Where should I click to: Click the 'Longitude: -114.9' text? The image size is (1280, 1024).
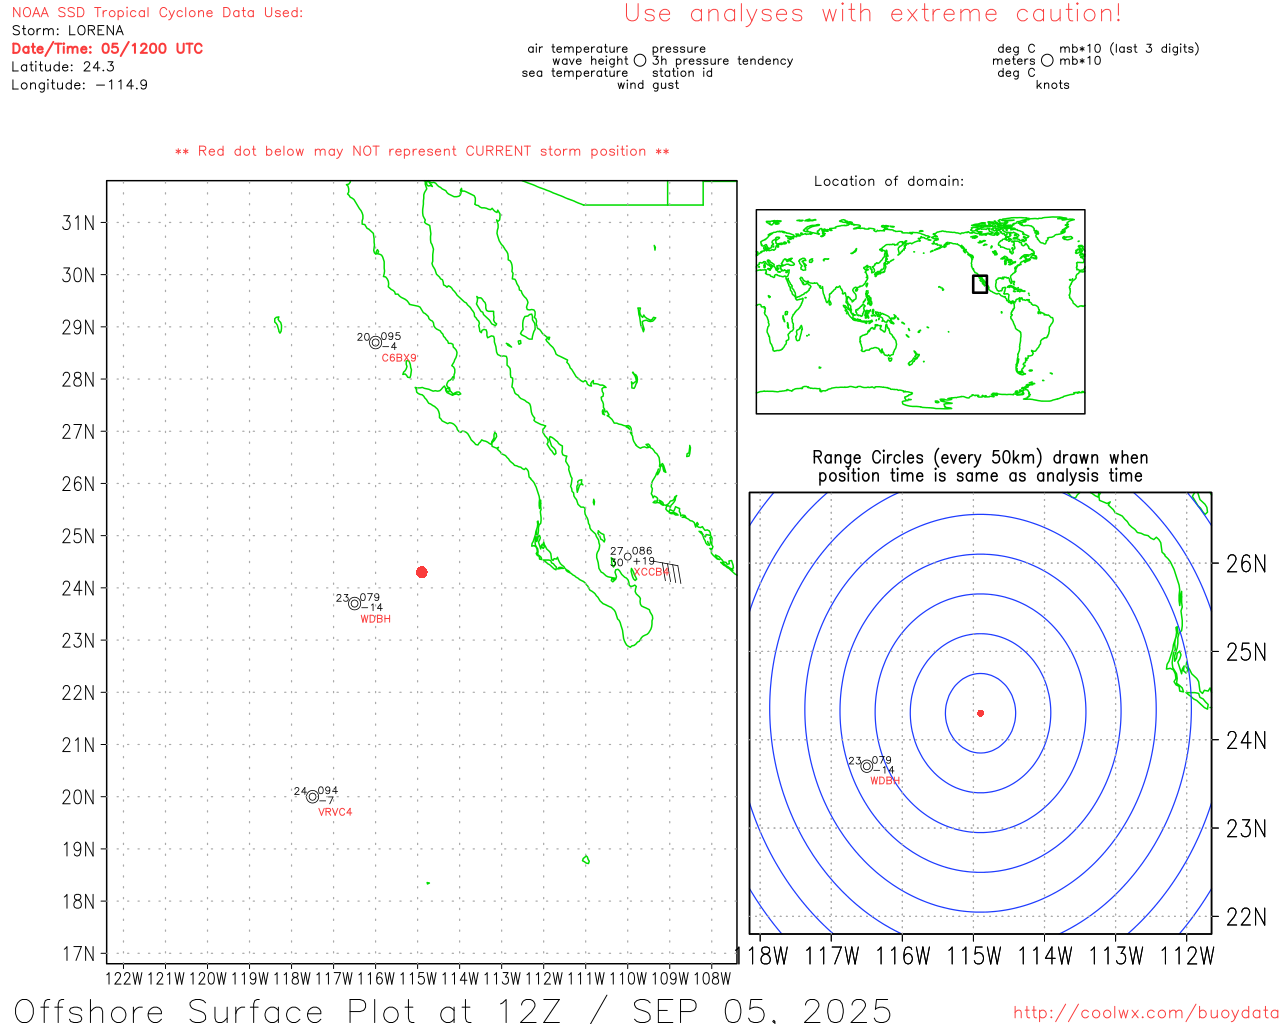point(80,84)
